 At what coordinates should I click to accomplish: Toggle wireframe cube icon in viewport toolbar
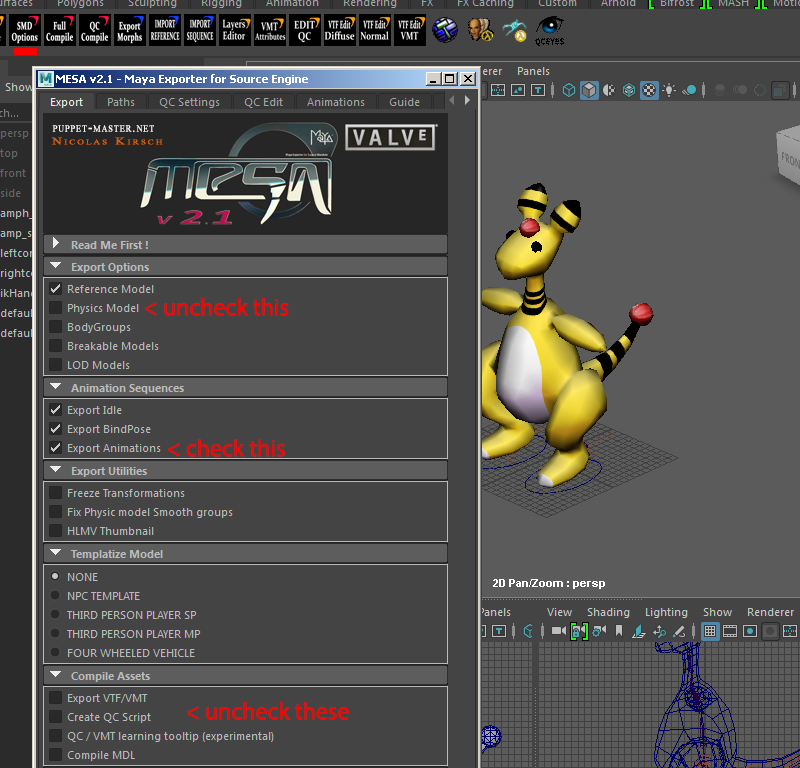(x=569, y=90)
